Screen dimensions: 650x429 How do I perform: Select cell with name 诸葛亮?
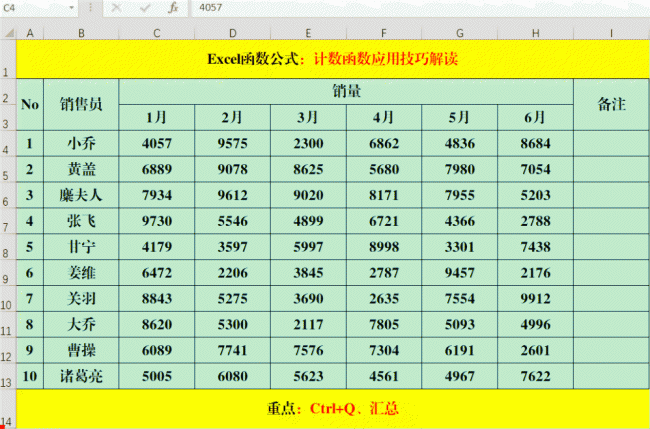click(81, 376)
